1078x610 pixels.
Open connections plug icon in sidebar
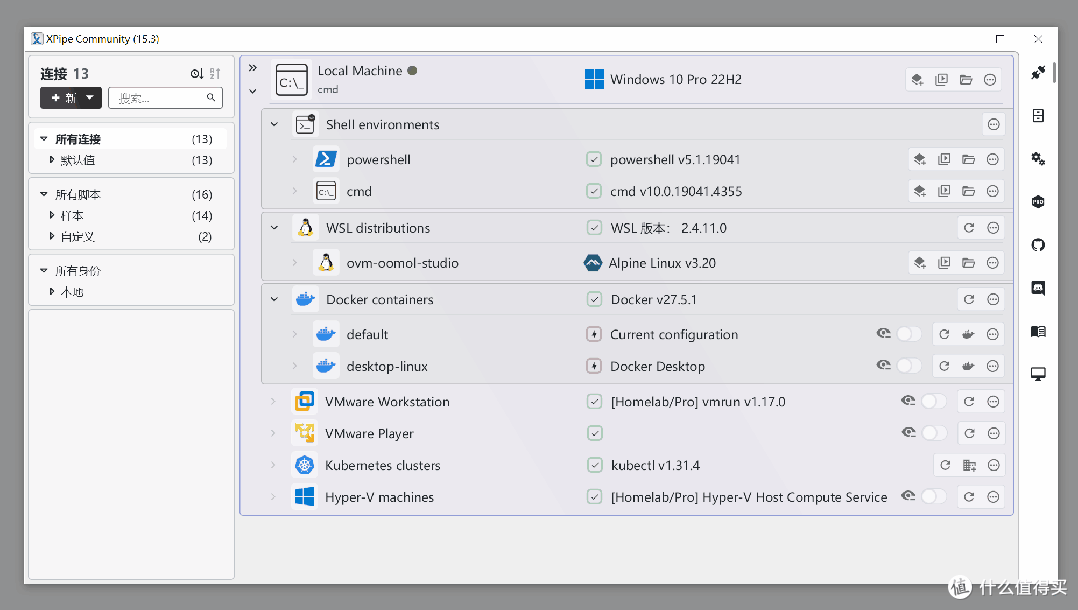(x=1038, y=72)
